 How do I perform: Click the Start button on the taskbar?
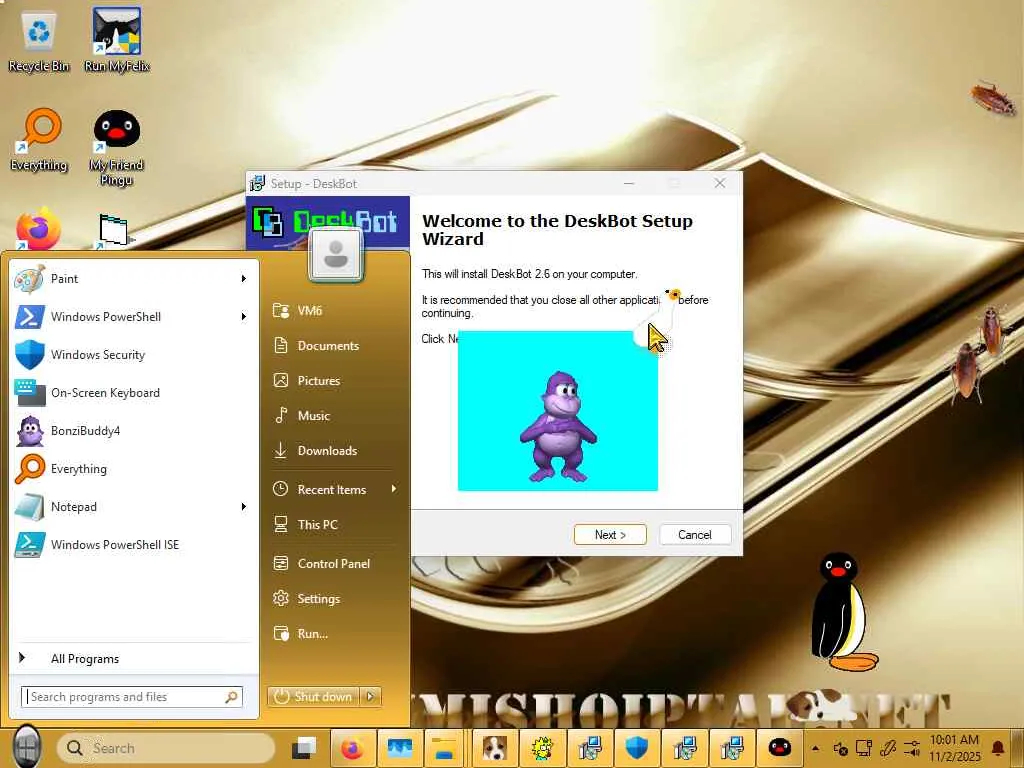tap(27, 747)
